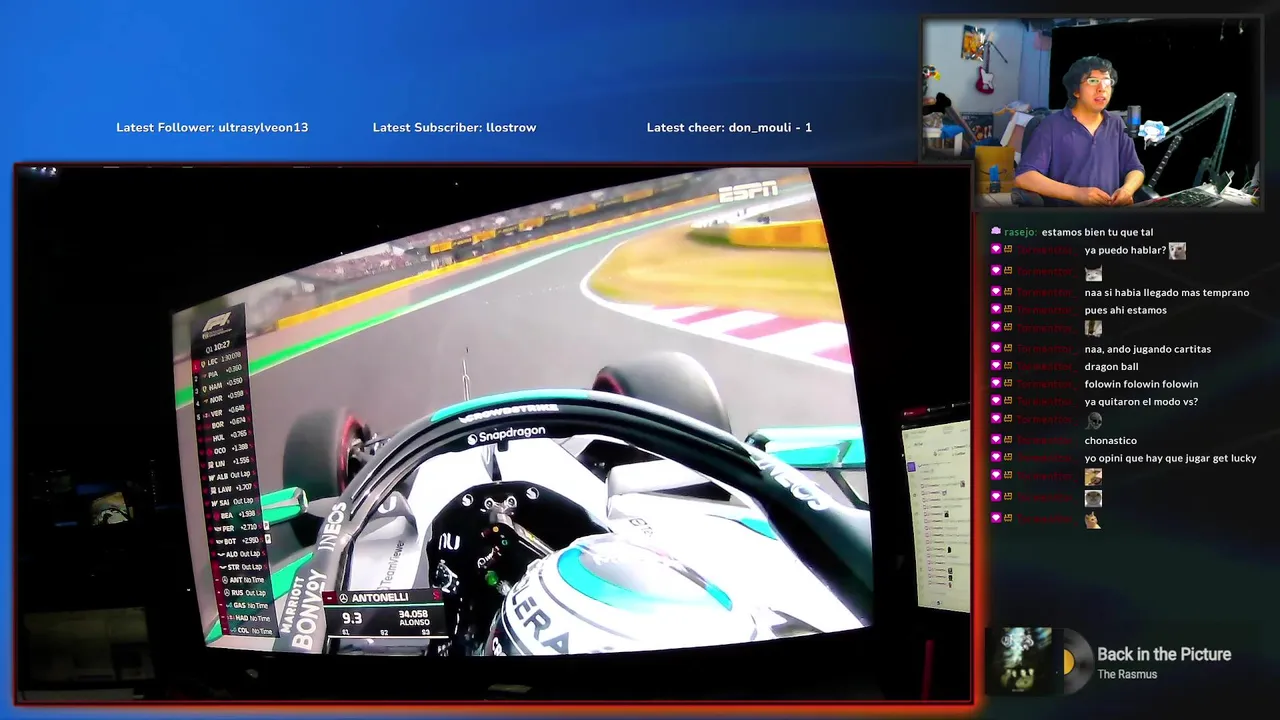Click the rasejo username in chat
The height and width of the screenshot is (720, 1280).
tap(1020, 232)
